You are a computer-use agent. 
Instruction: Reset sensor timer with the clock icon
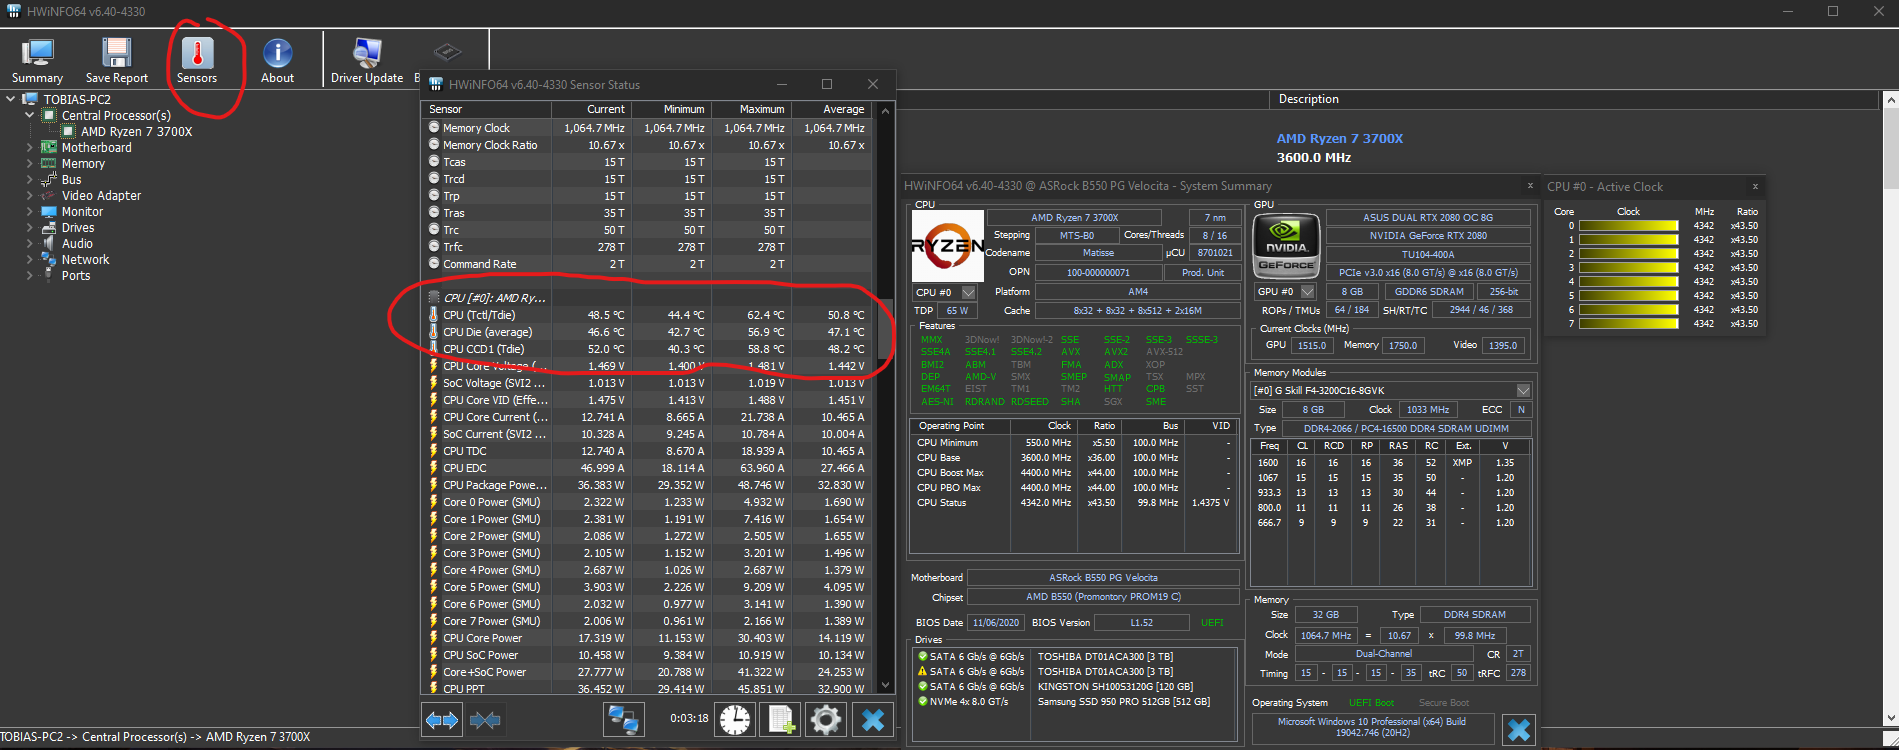point(735,719)
